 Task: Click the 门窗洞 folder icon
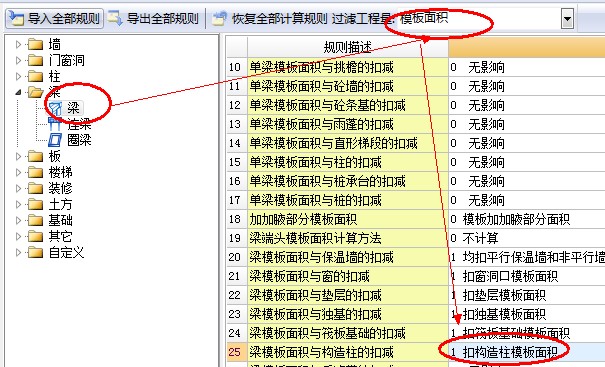[35, 60]
